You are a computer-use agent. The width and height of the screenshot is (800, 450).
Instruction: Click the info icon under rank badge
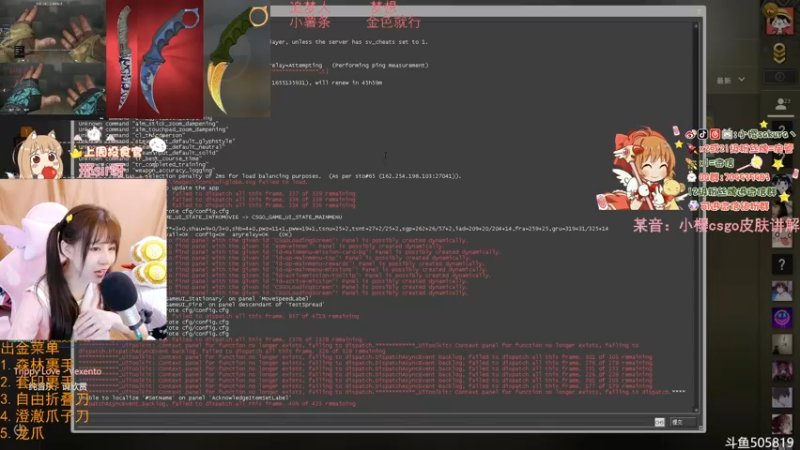[779, 77]
